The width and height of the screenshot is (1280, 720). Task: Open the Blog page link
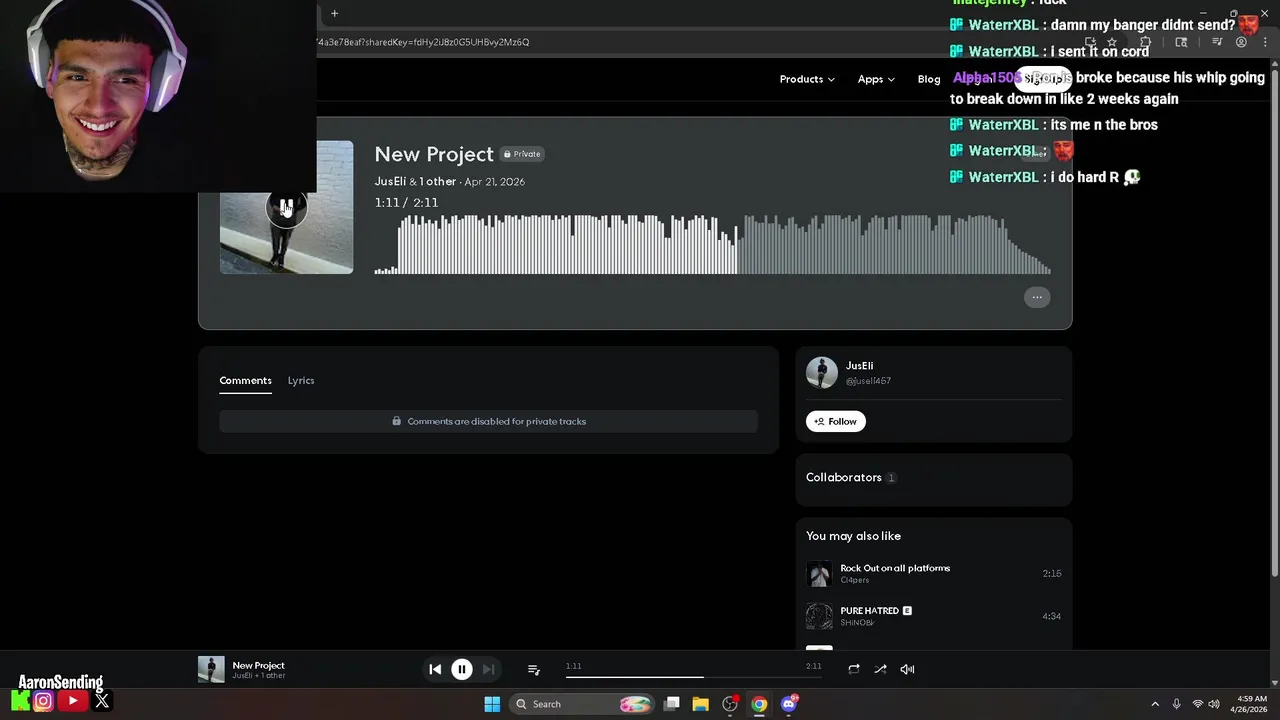(x=929, y=79)
